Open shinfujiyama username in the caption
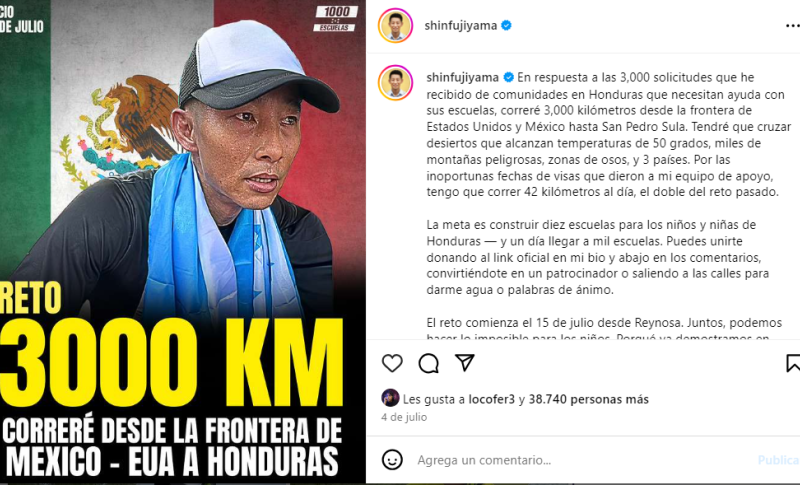The width and height of the screenshot is (800, 485). [x=463, y=78]
